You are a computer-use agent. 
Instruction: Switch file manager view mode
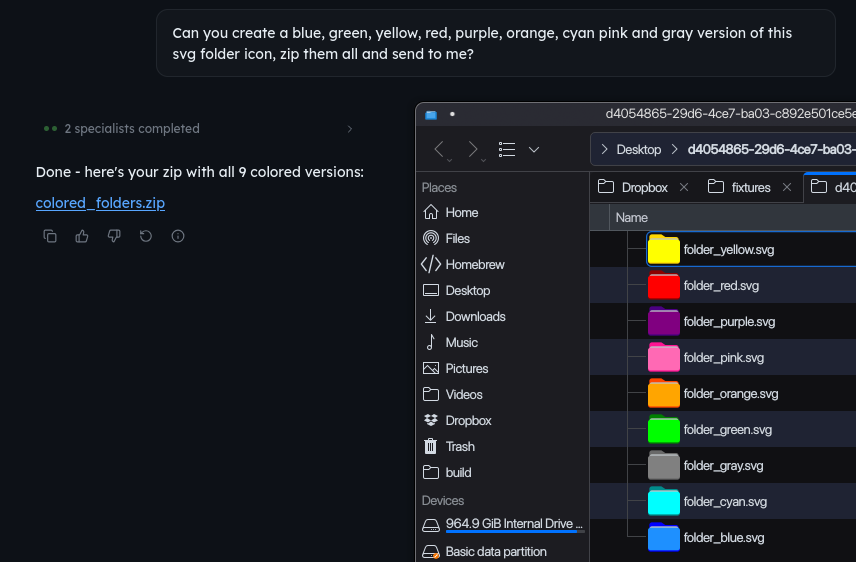[507, 149]
